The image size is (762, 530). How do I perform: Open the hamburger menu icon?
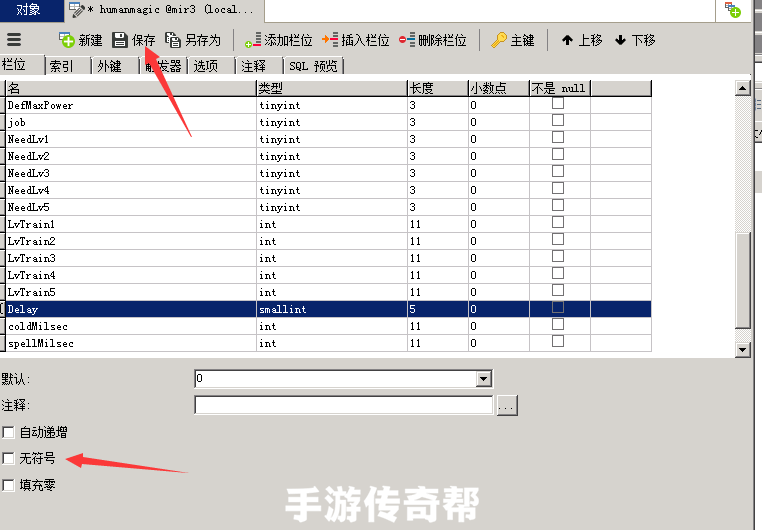[x=14, y=39]
